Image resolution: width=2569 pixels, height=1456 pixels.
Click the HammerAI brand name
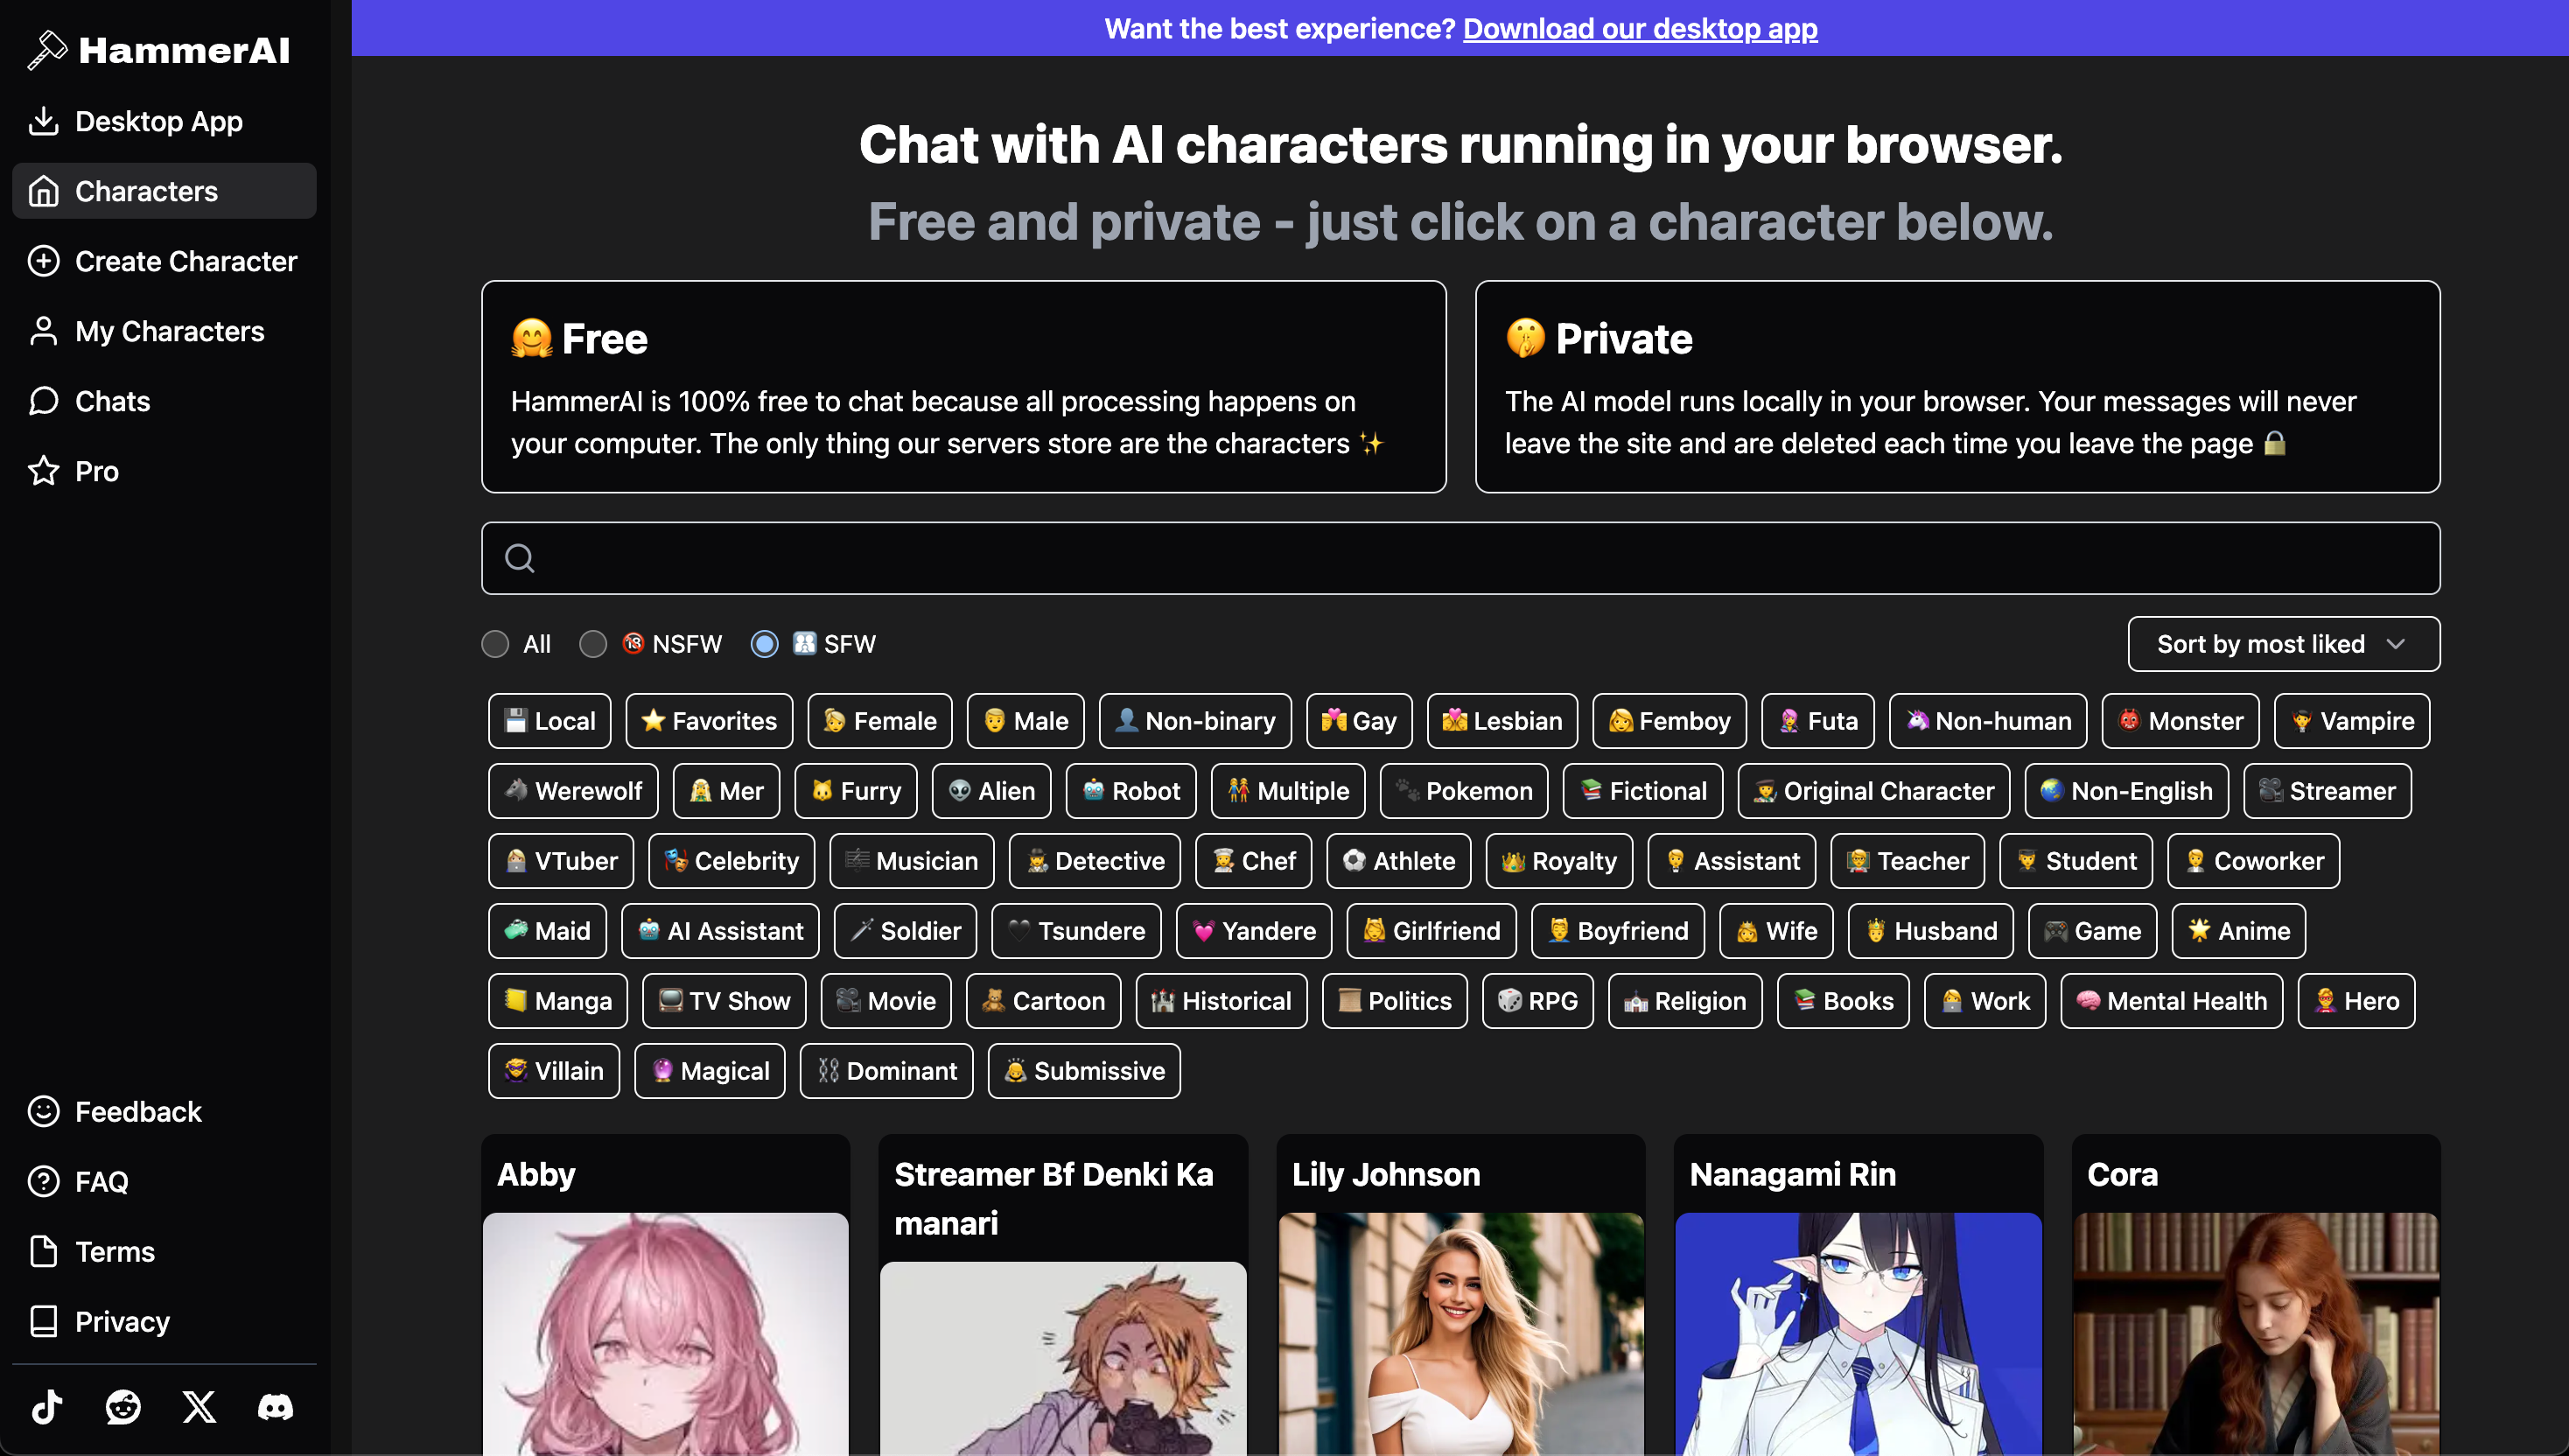pyautogui.click(x=184, y=50)
